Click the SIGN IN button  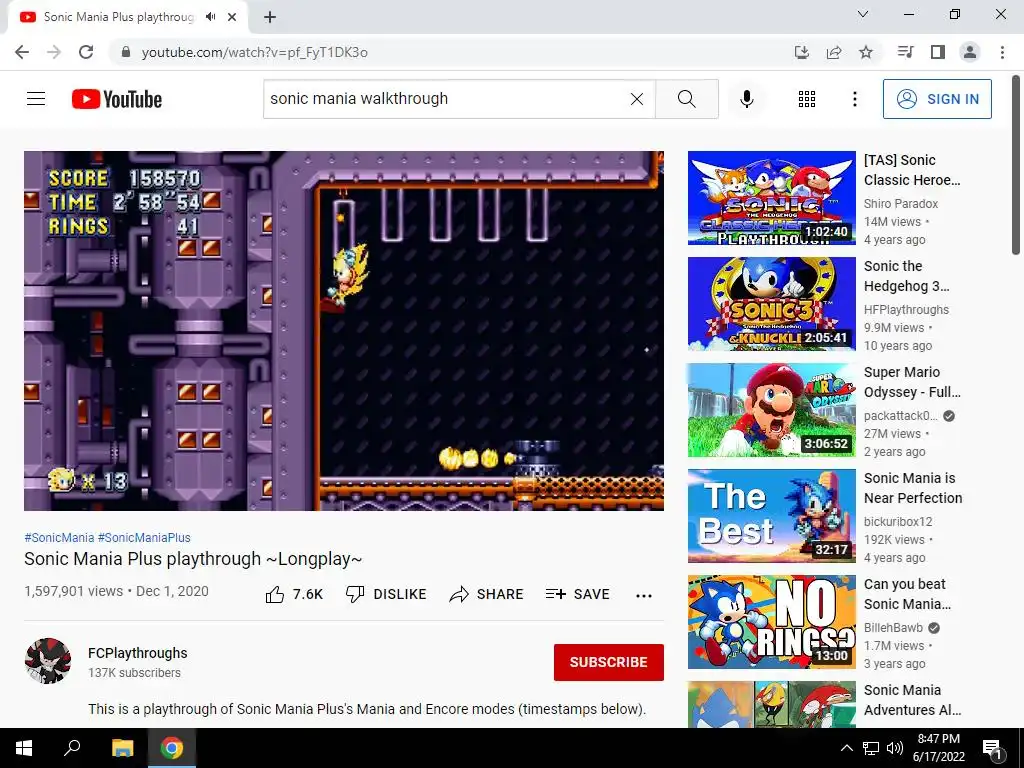[937, 99]
